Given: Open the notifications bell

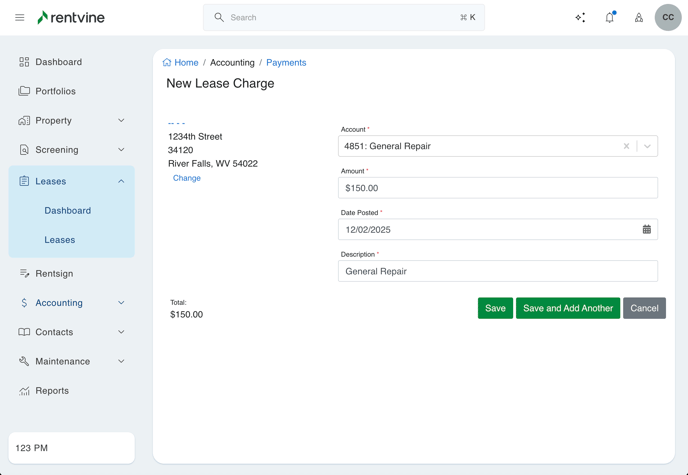Looking at the screenshot, I should click(609, 17).
